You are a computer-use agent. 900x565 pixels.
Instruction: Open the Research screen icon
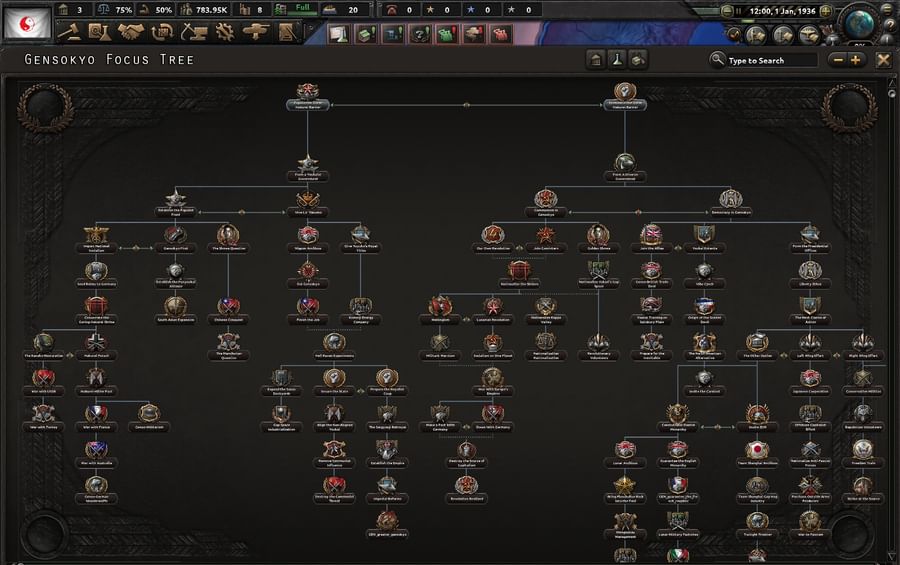point(99,33)
